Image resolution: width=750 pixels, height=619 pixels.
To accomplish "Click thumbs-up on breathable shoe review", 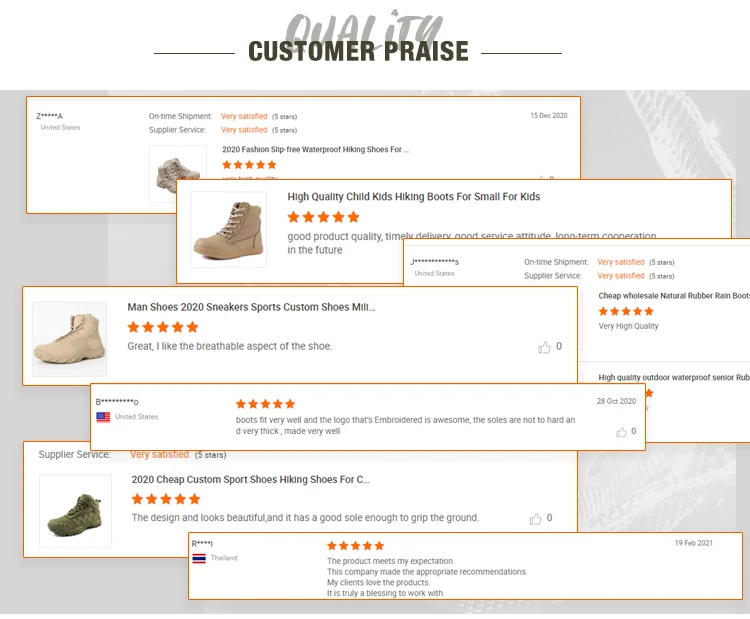I will (x=544, y=347).
